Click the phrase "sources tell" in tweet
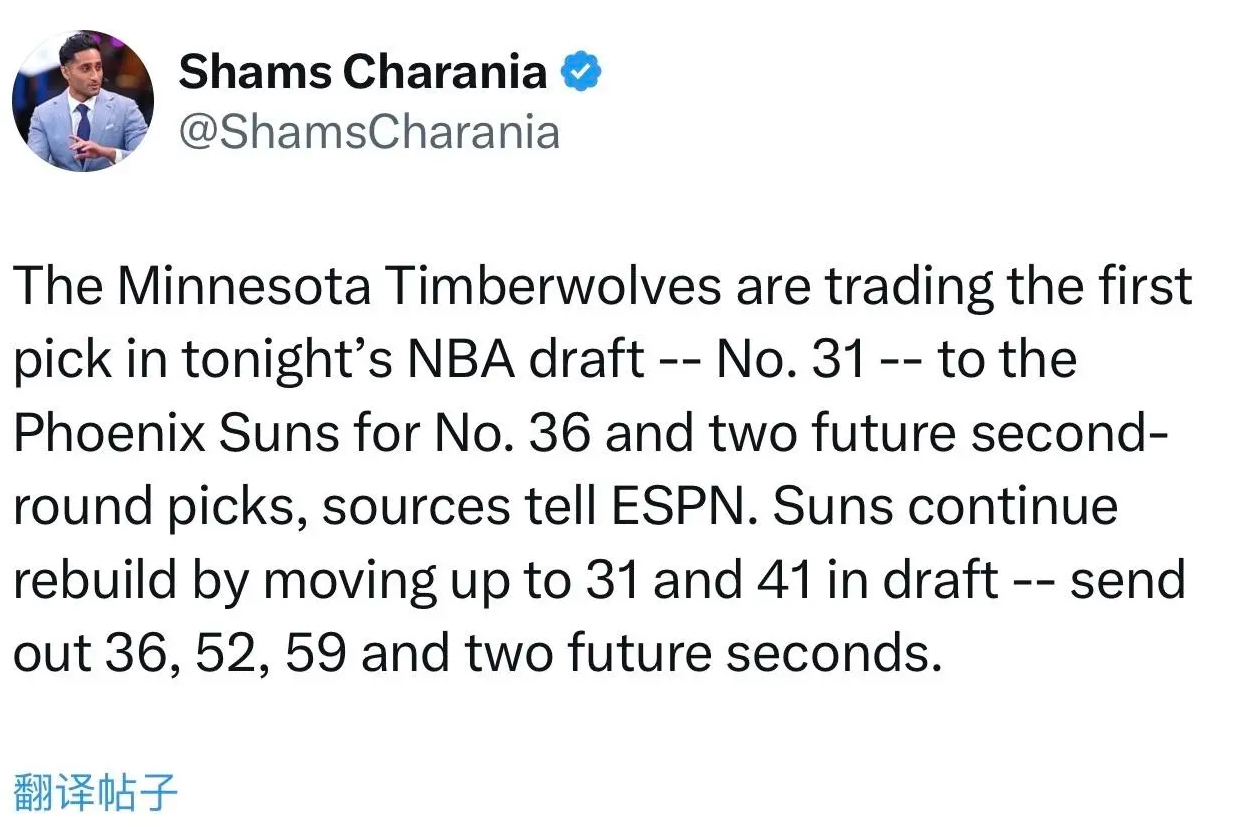Viewport: 1256px width, 827px height. tap(467, 506)
